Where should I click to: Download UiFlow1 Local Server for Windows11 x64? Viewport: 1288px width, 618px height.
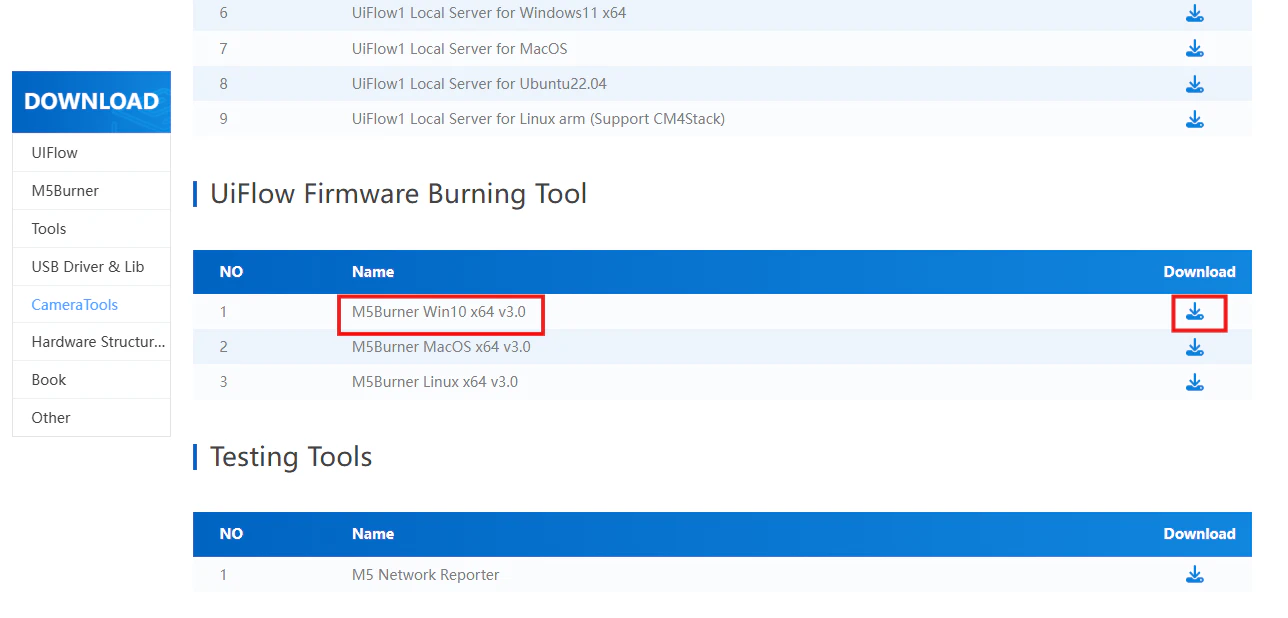click(1194, 14)
